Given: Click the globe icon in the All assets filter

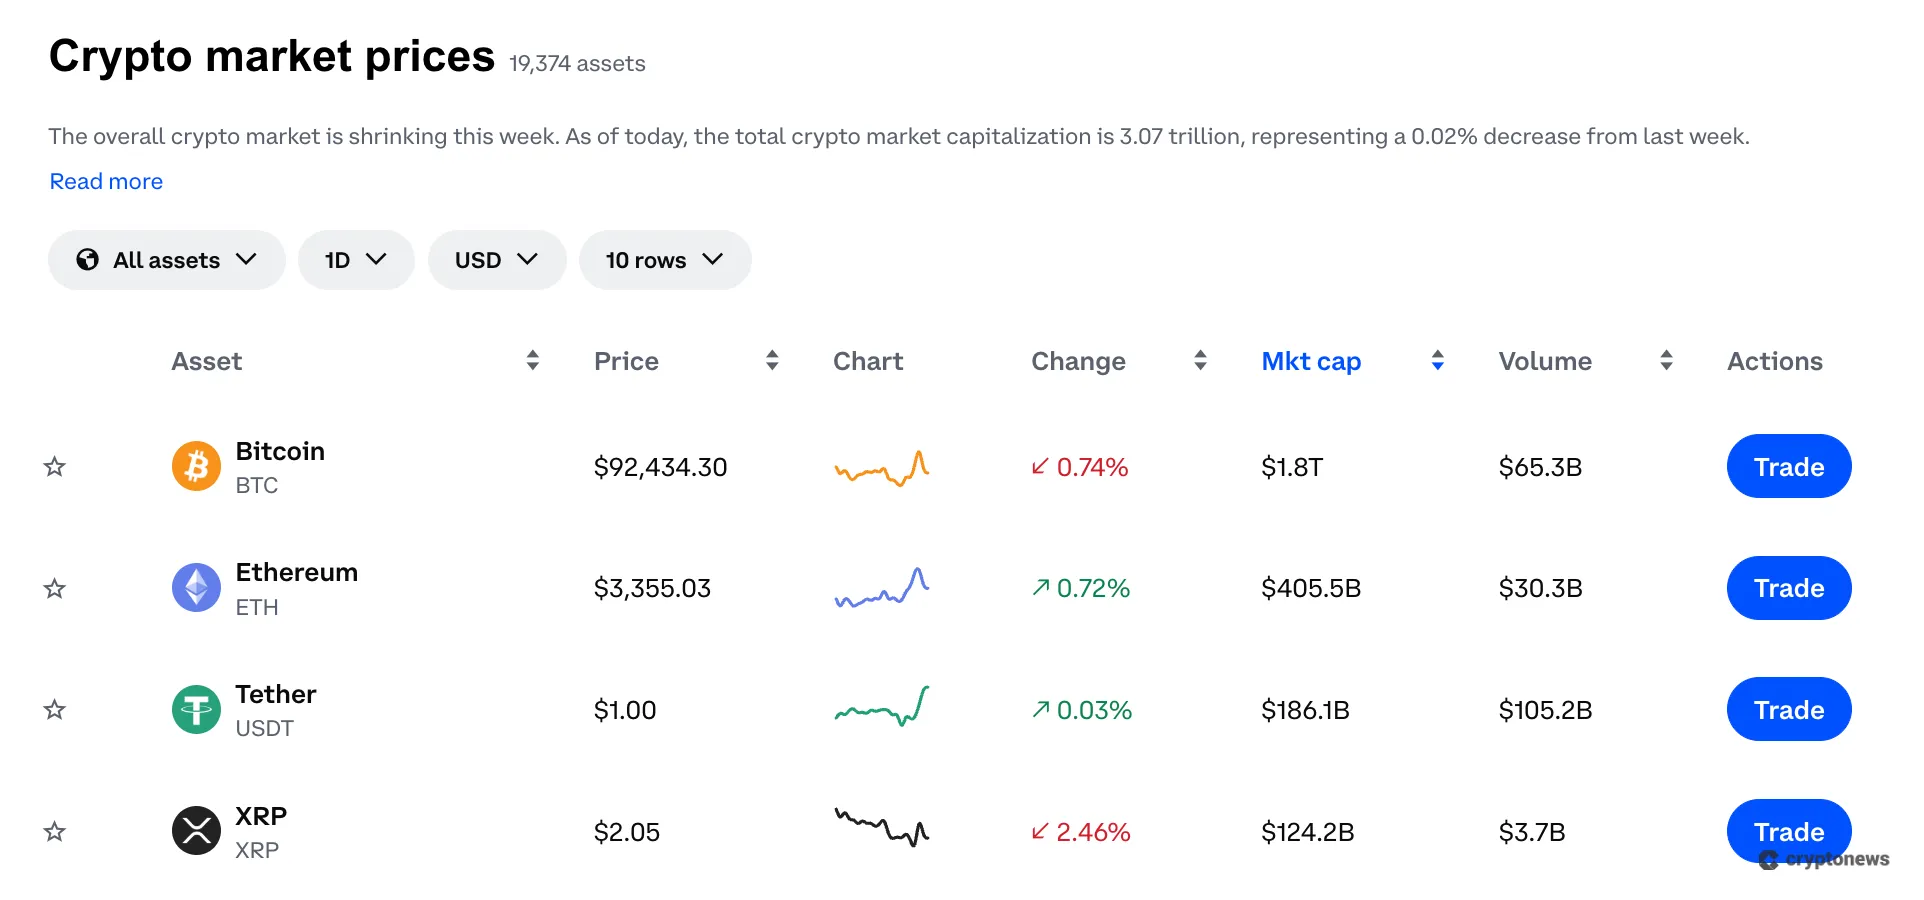Looking at the screenshot, I should coord(88,259).
